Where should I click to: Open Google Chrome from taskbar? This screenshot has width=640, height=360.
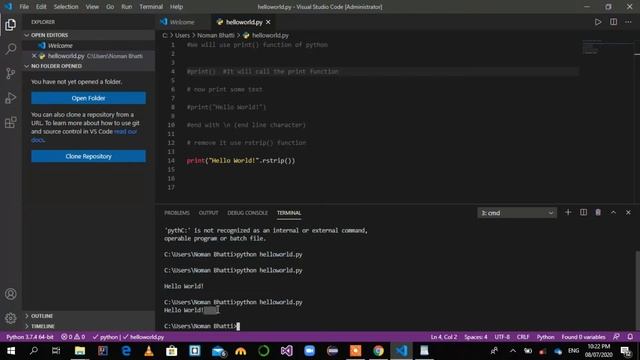(378, 351)
